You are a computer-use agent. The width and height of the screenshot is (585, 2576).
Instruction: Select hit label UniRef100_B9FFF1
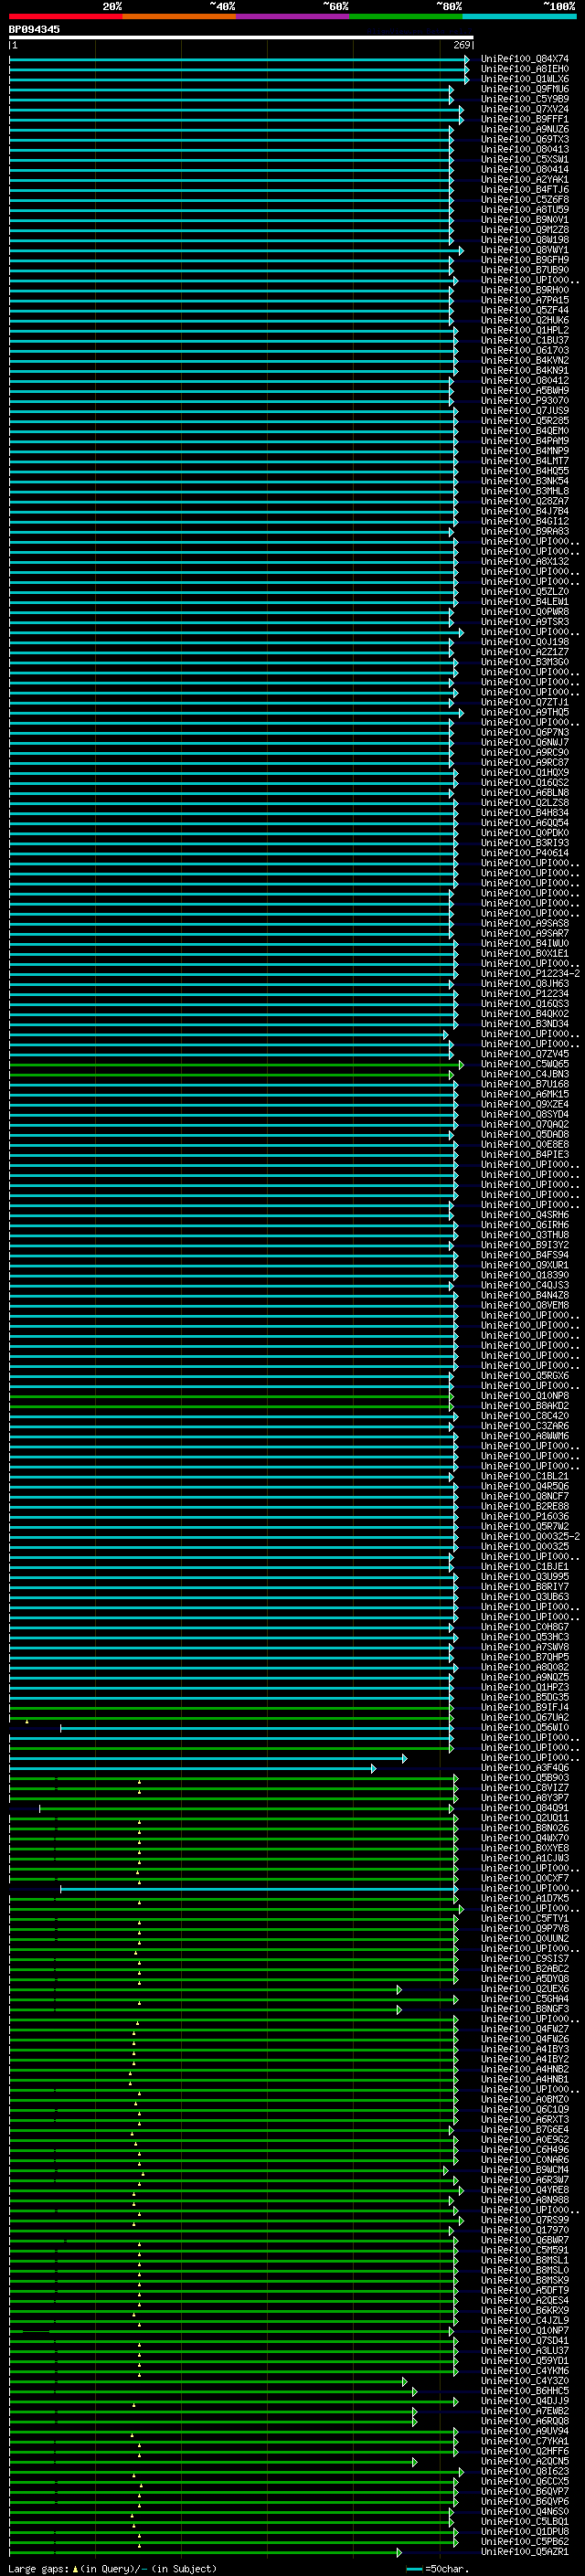pyautogui.click(x=524, y=119)
